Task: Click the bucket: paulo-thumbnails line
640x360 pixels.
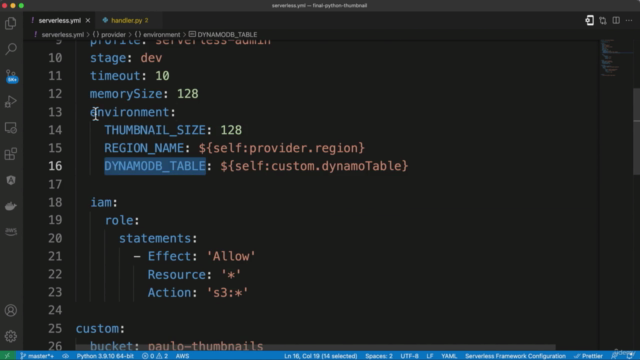Action: [177, 346]
